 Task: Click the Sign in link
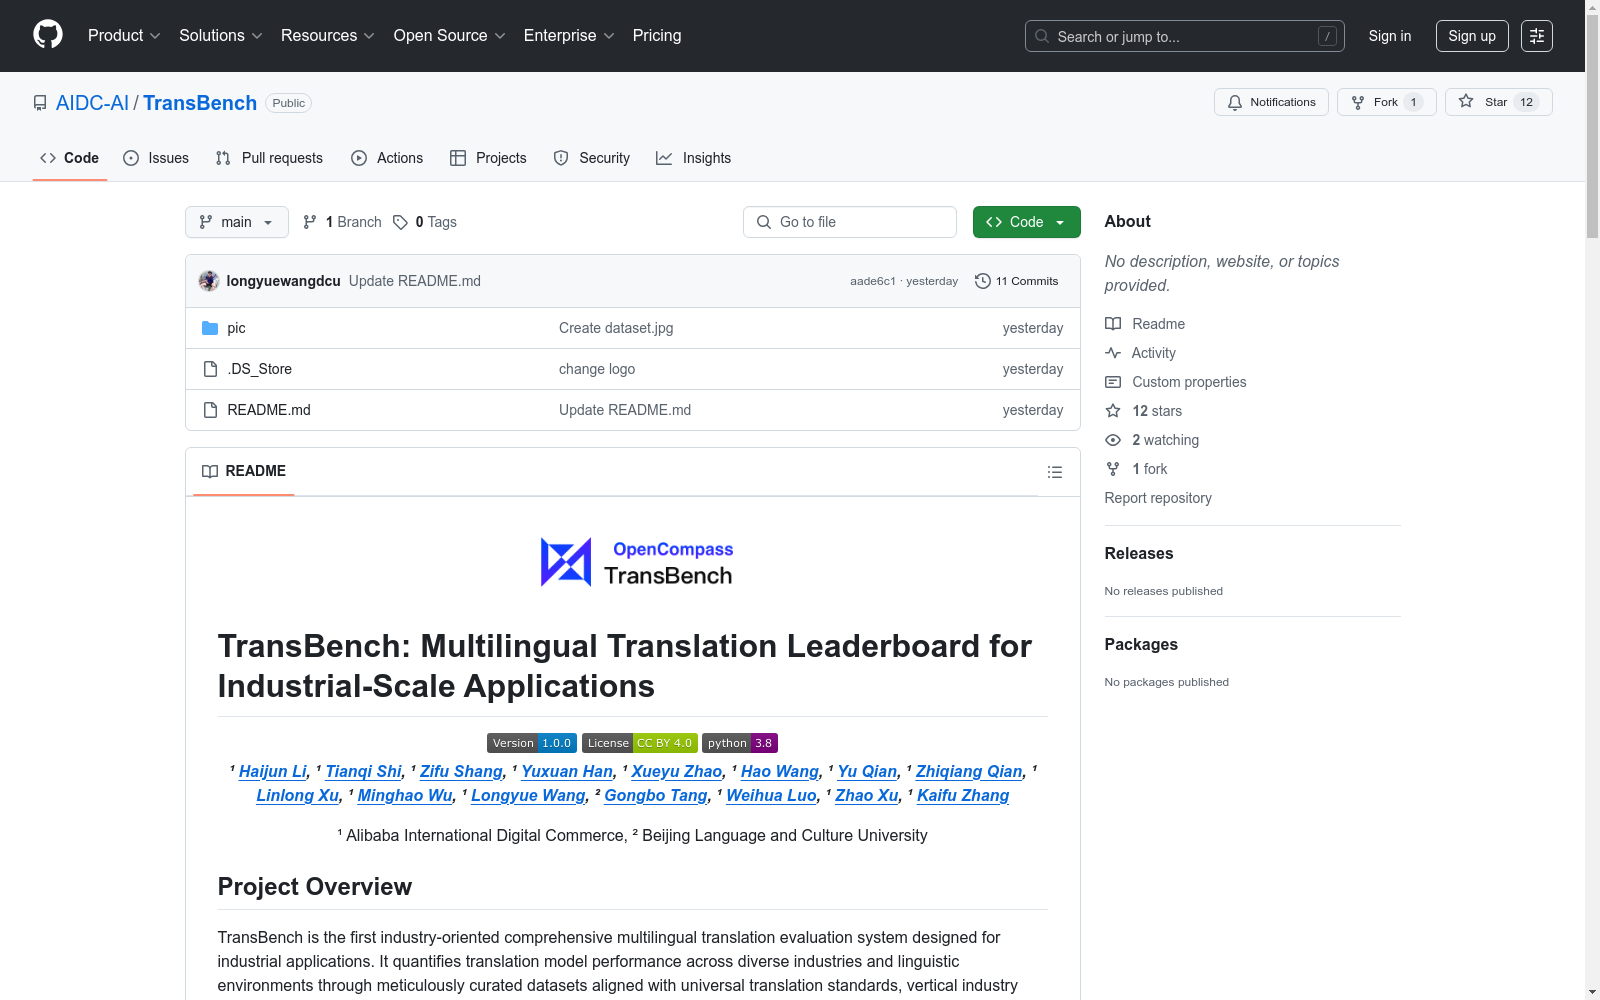coord(1390,36)
